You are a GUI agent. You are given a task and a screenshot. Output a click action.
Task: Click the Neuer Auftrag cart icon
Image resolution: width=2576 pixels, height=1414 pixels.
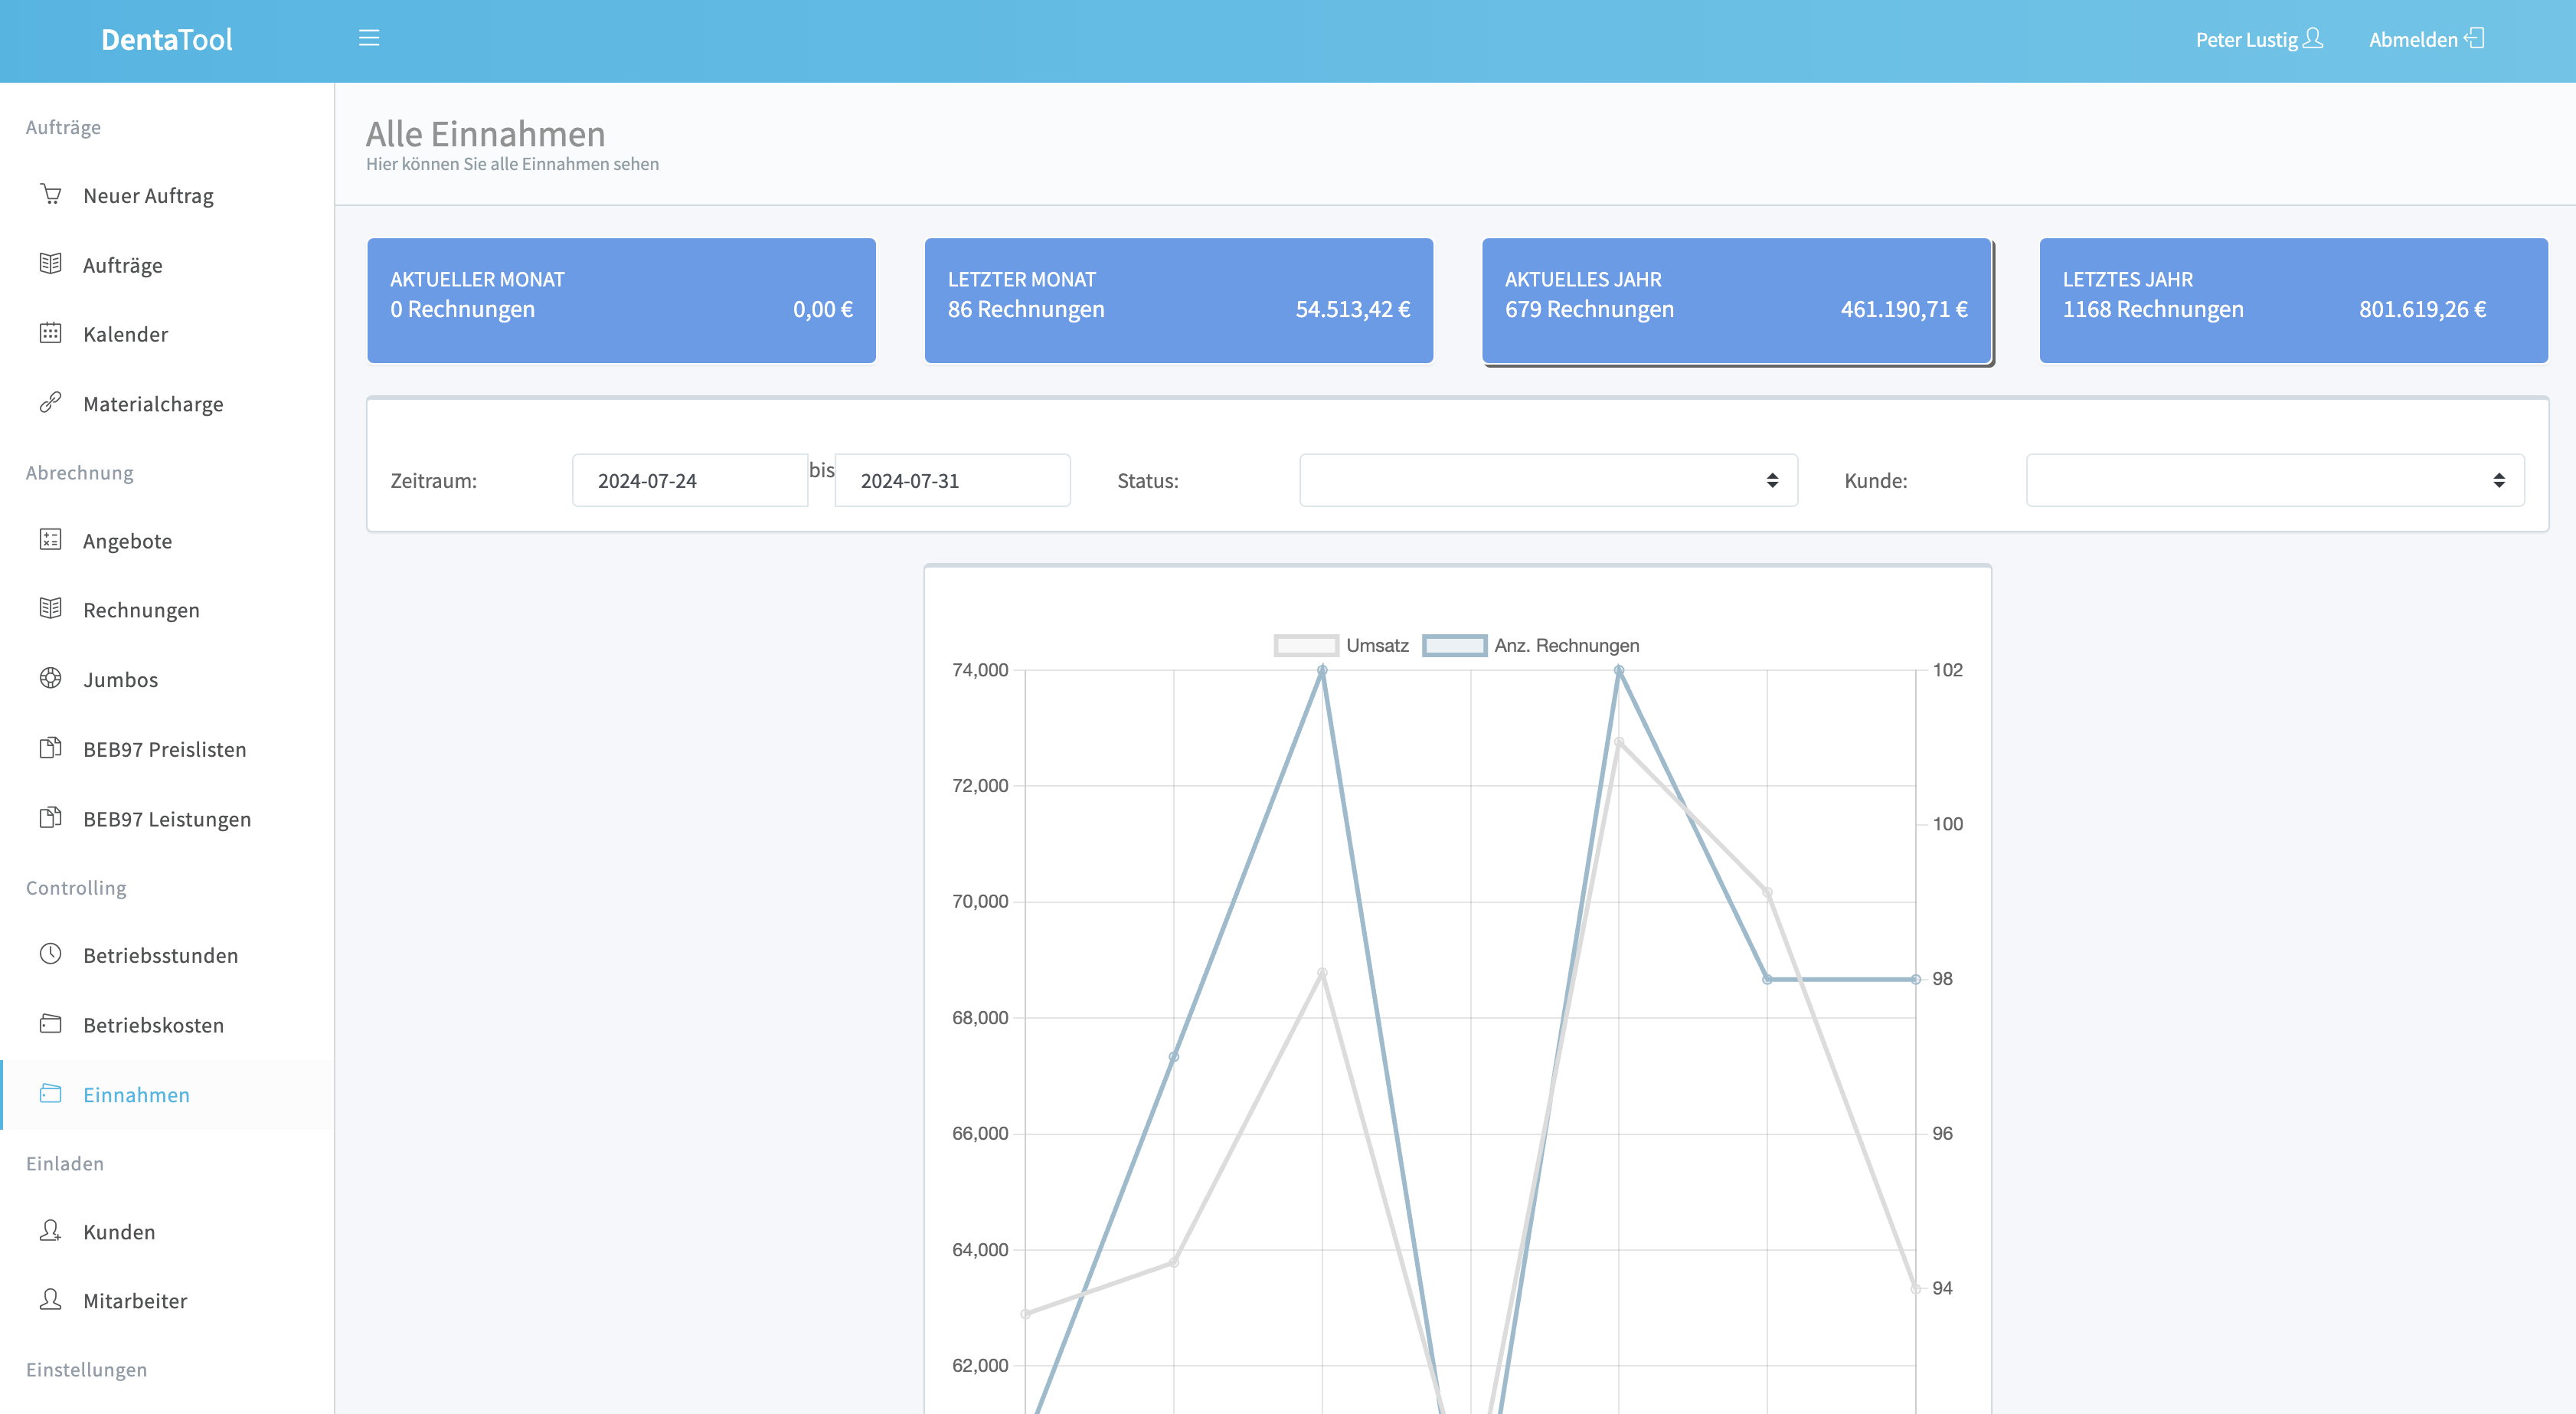click(x=51, y=194)
